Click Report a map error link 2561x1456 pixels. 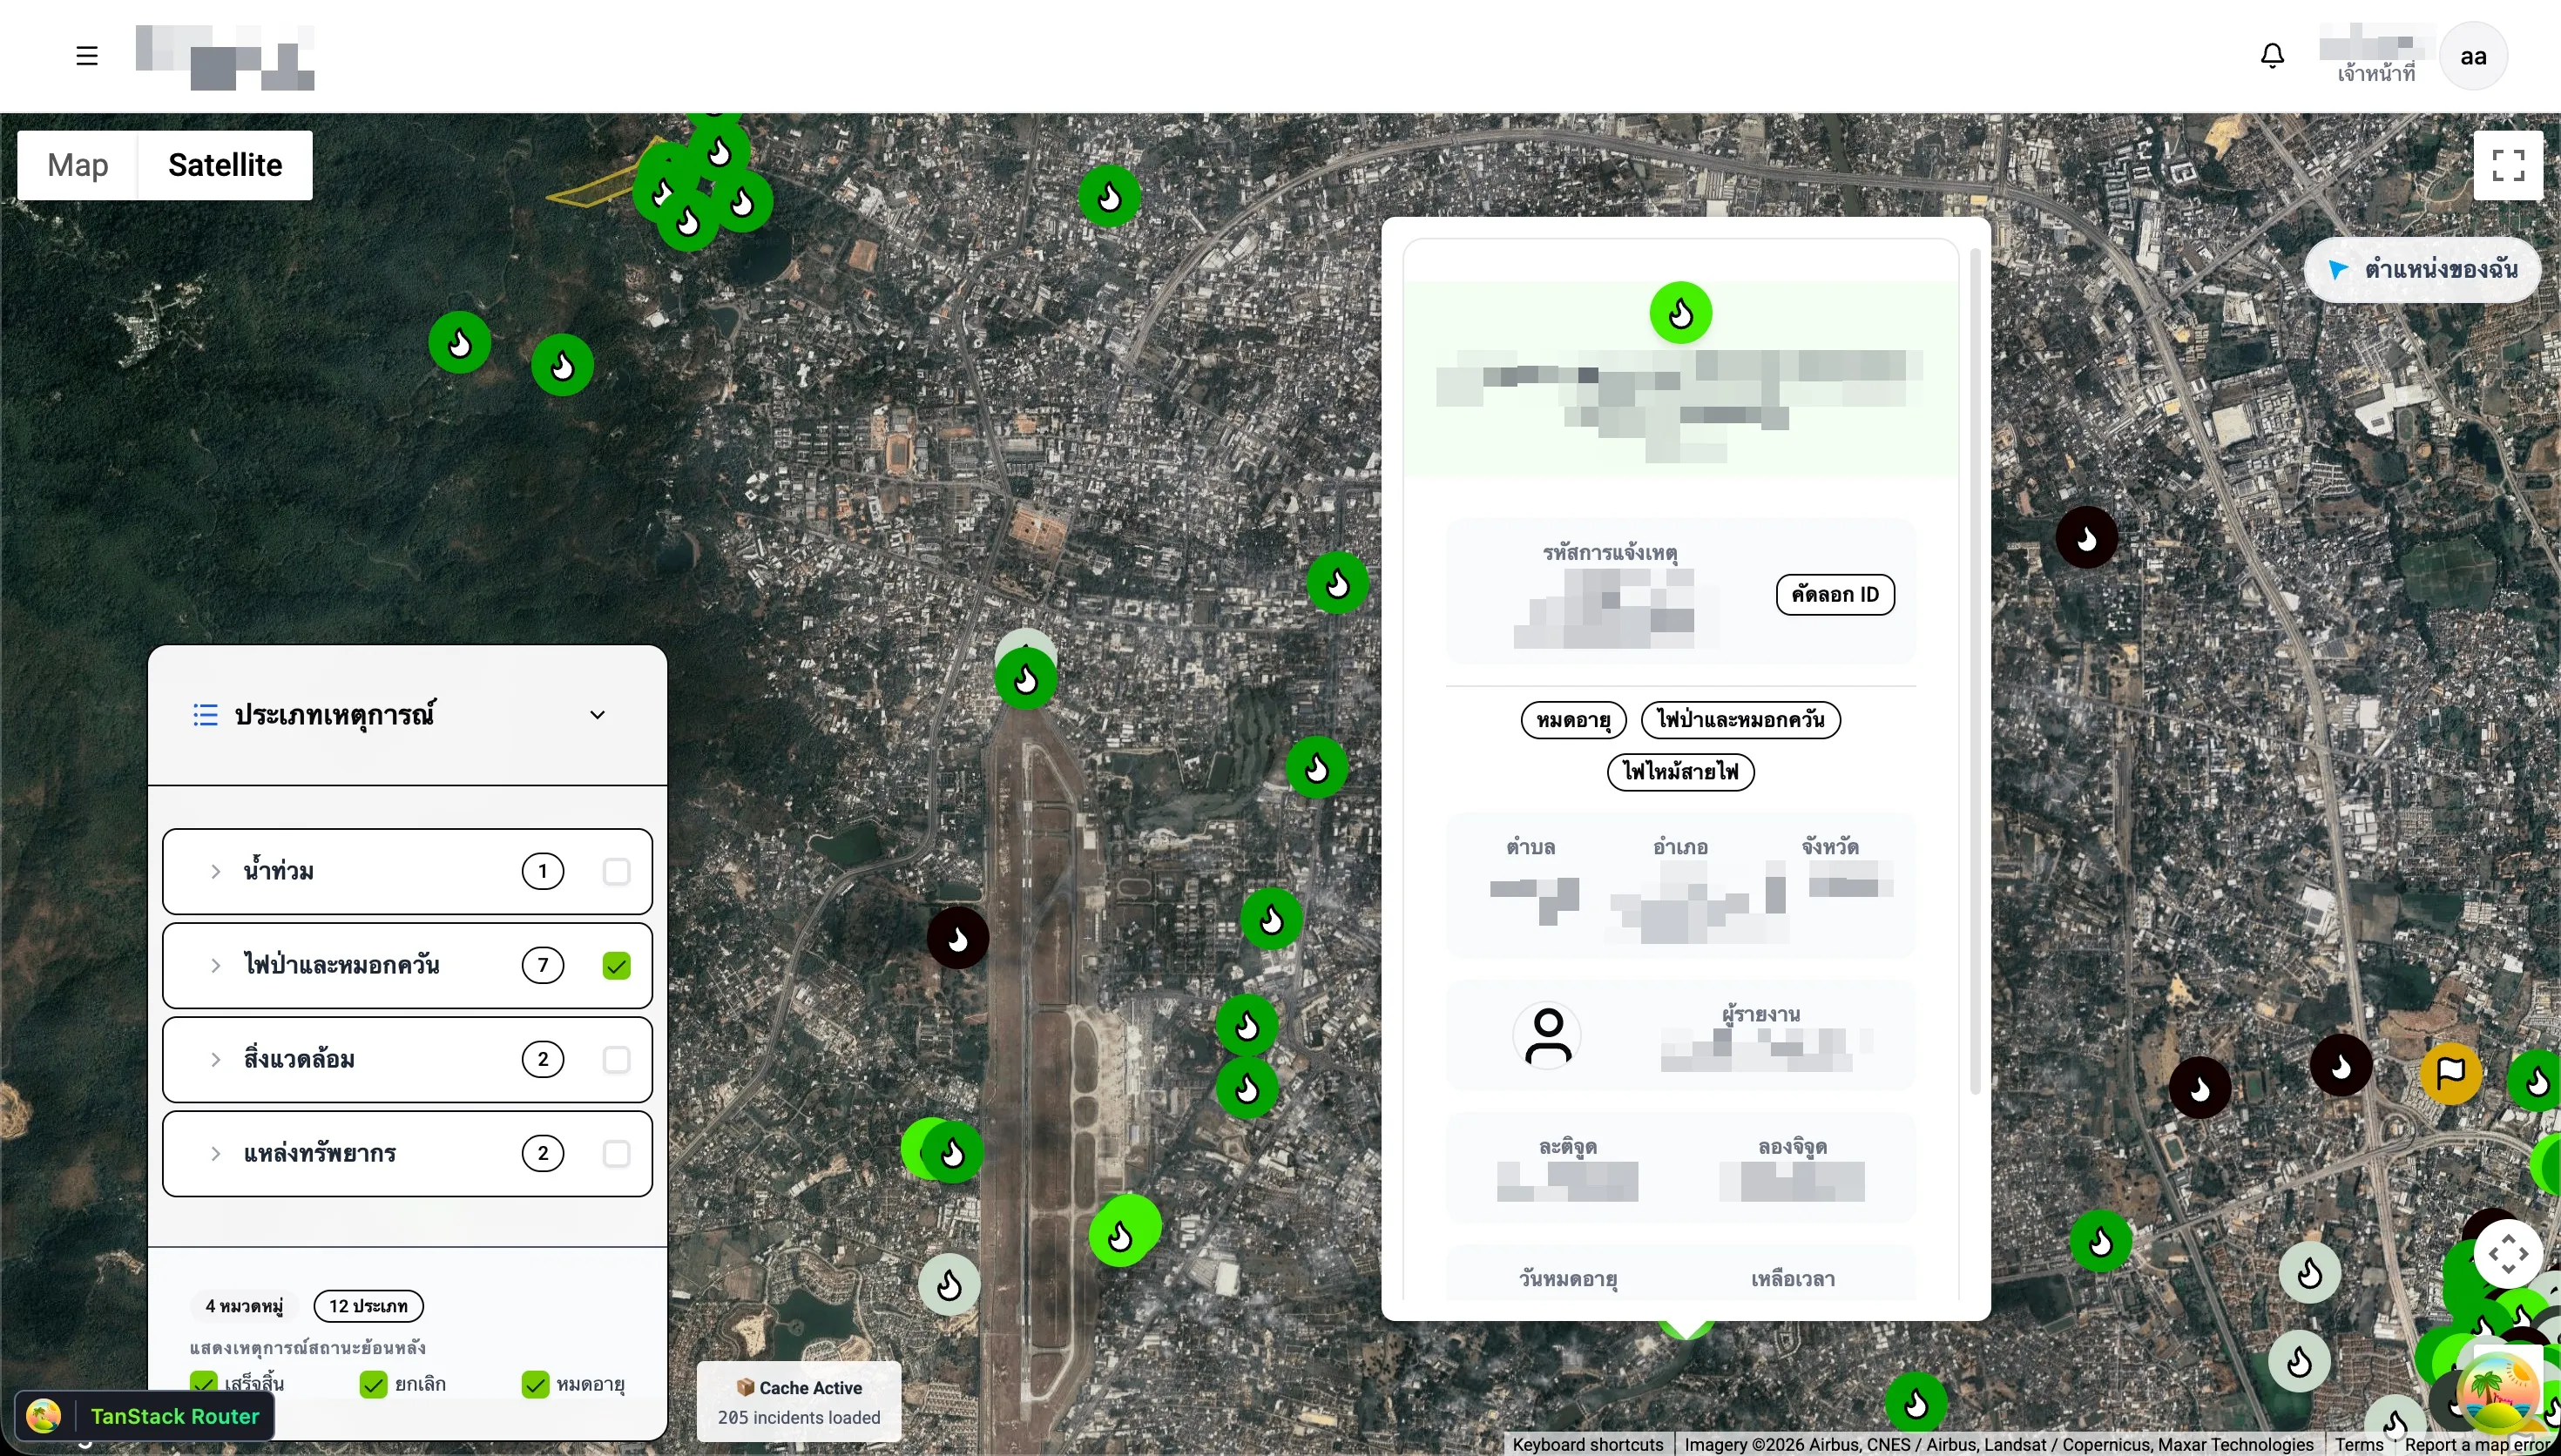(2479, 1445)
